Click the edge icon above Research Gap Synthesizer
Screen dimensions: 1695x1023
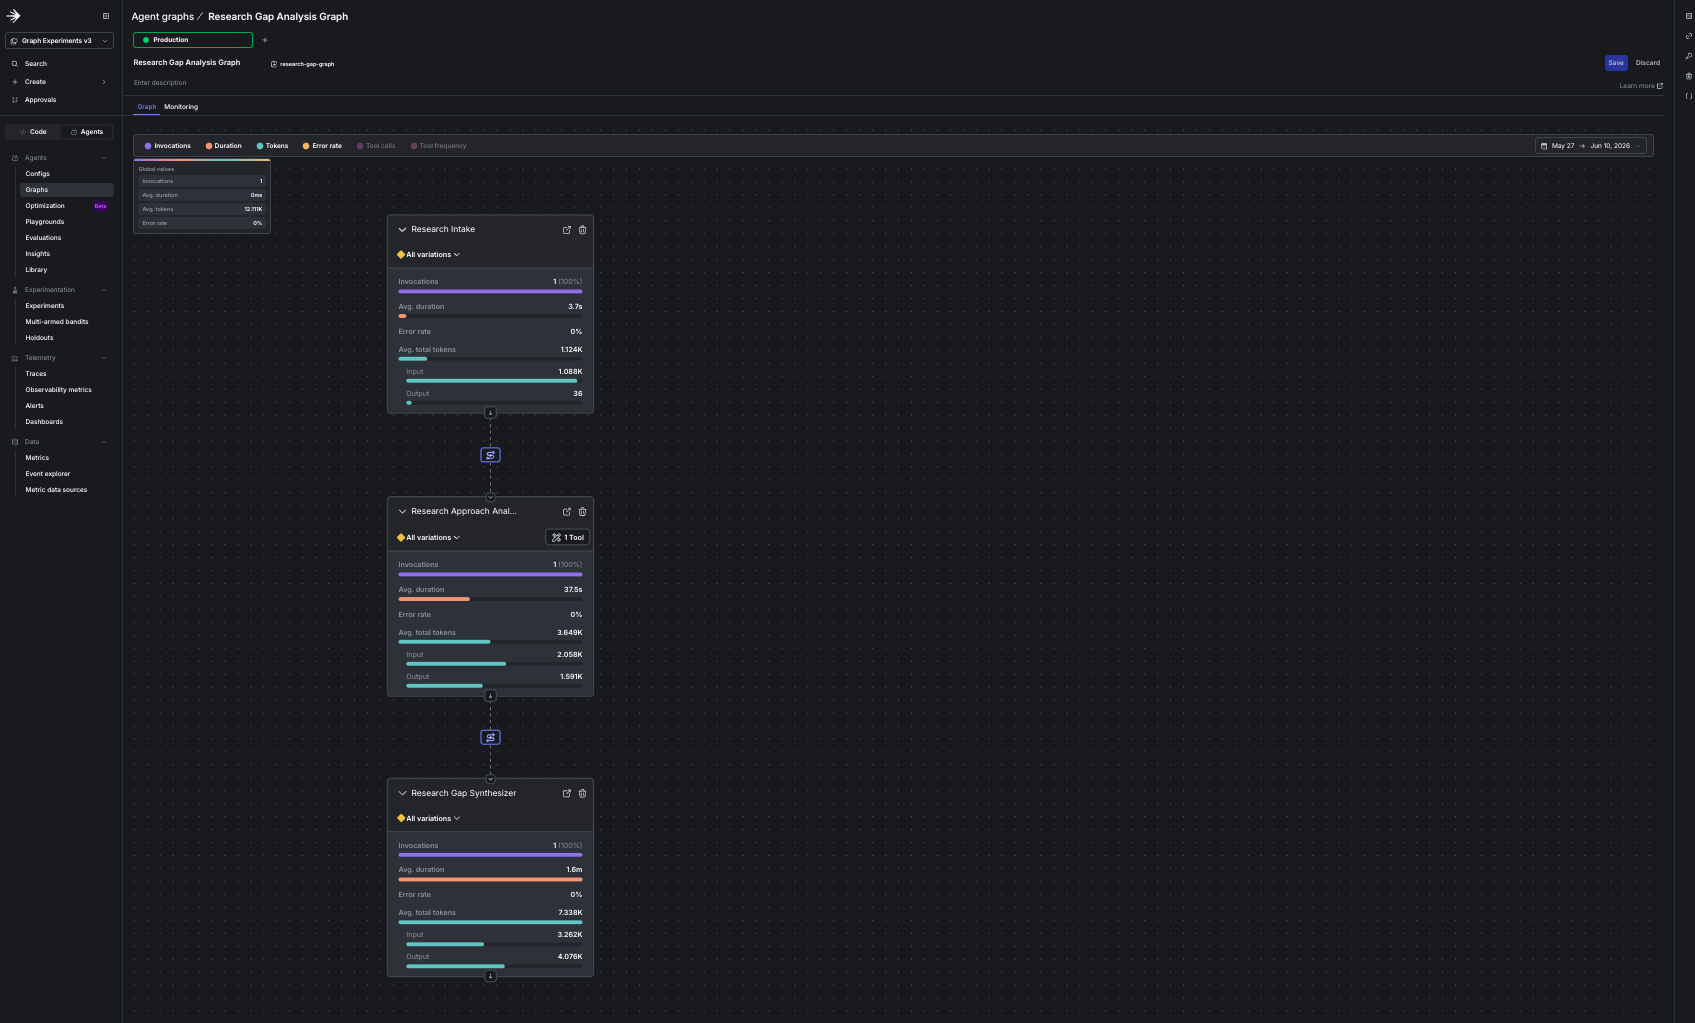(x=490, y=738)
